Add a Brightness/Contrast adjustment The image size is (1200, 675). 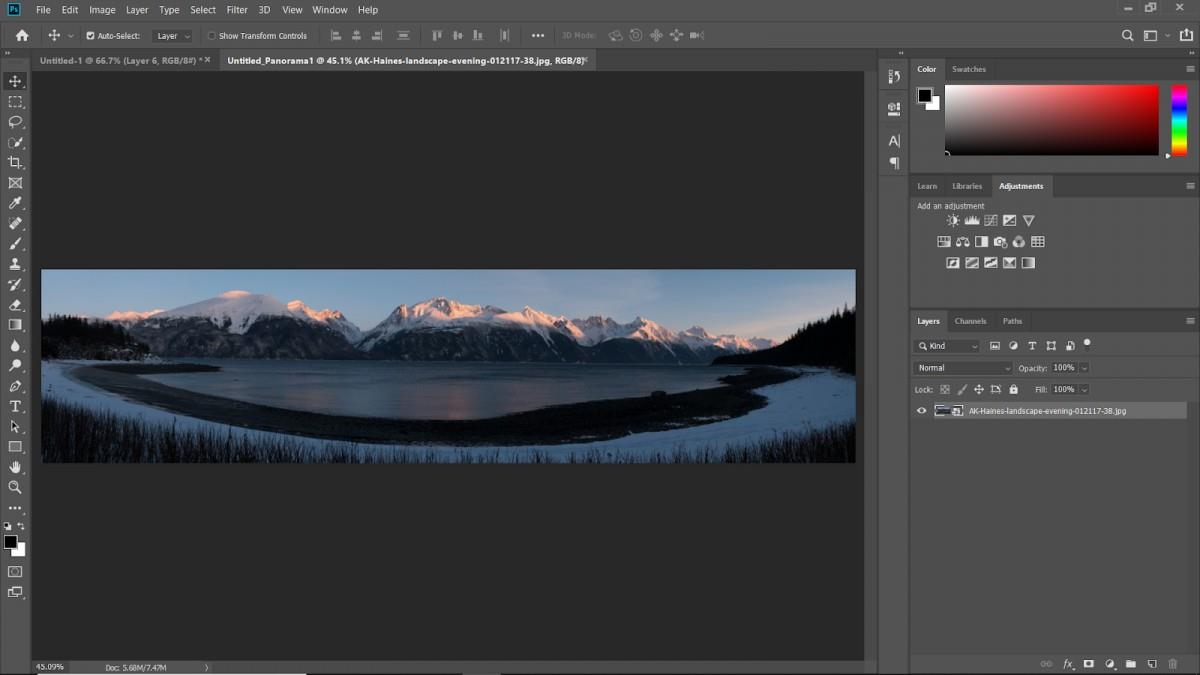[x=953, y=221]
